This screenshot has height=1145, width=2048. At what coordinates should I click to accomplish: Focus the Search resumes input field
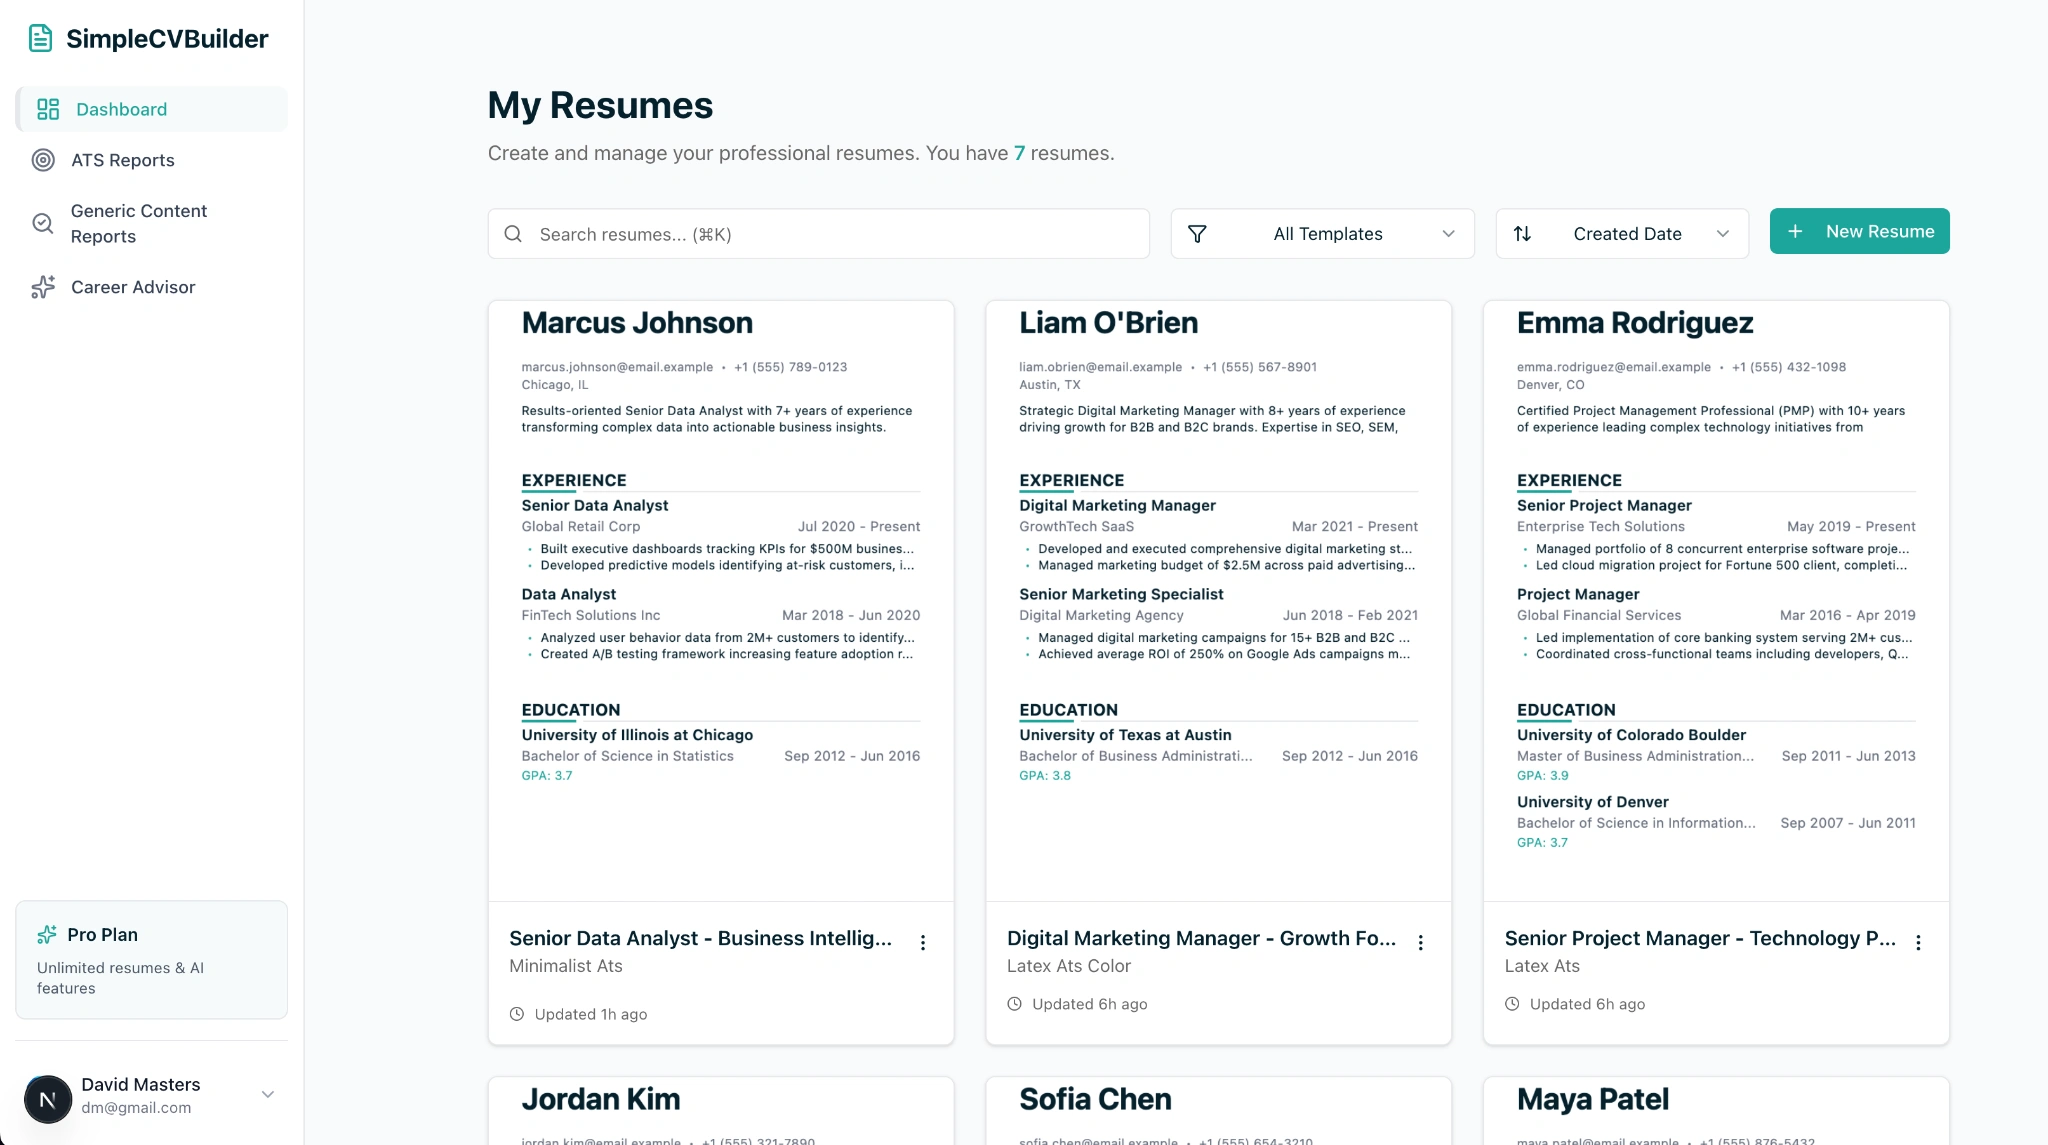pos(818,234)
